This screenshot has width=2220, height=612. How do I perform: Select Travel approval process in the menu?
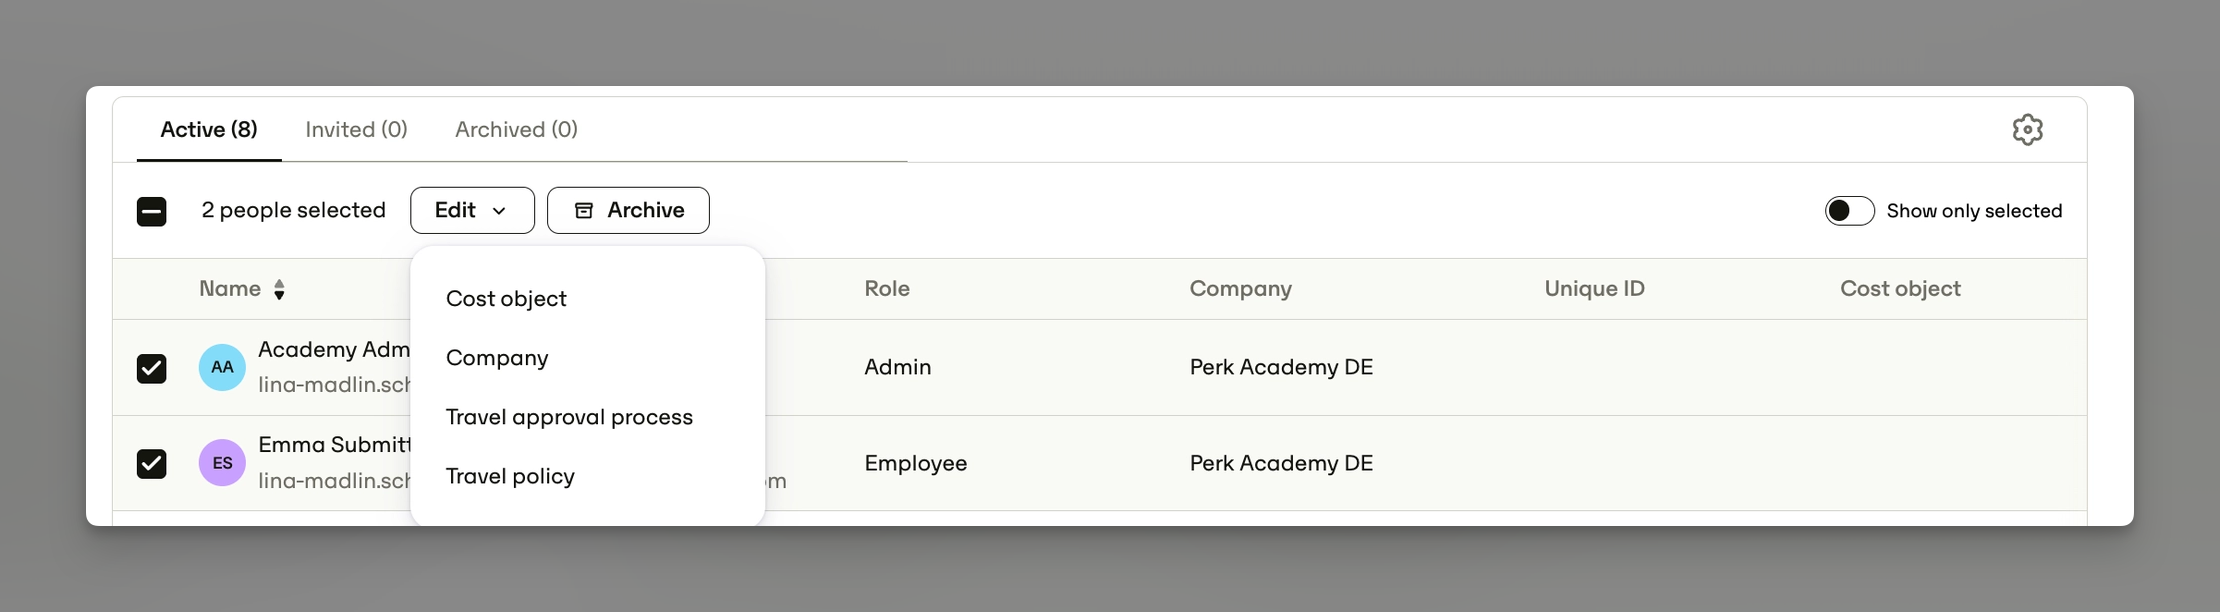569,417
